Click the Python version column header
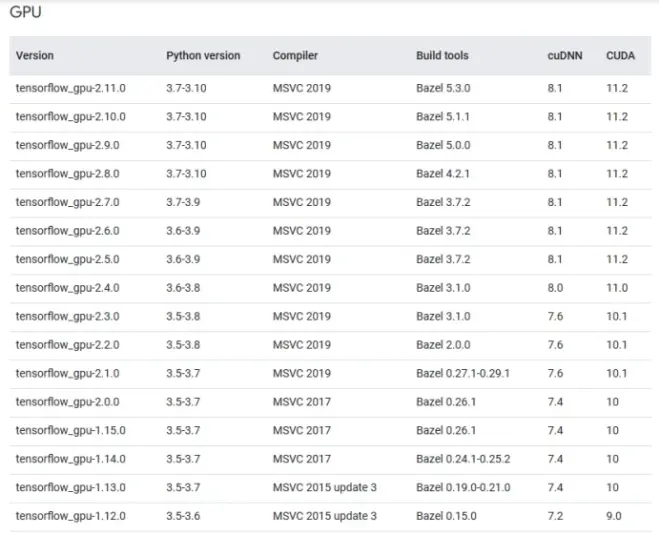The height and width of the screenshot is (535, 660). coord(203,56)
